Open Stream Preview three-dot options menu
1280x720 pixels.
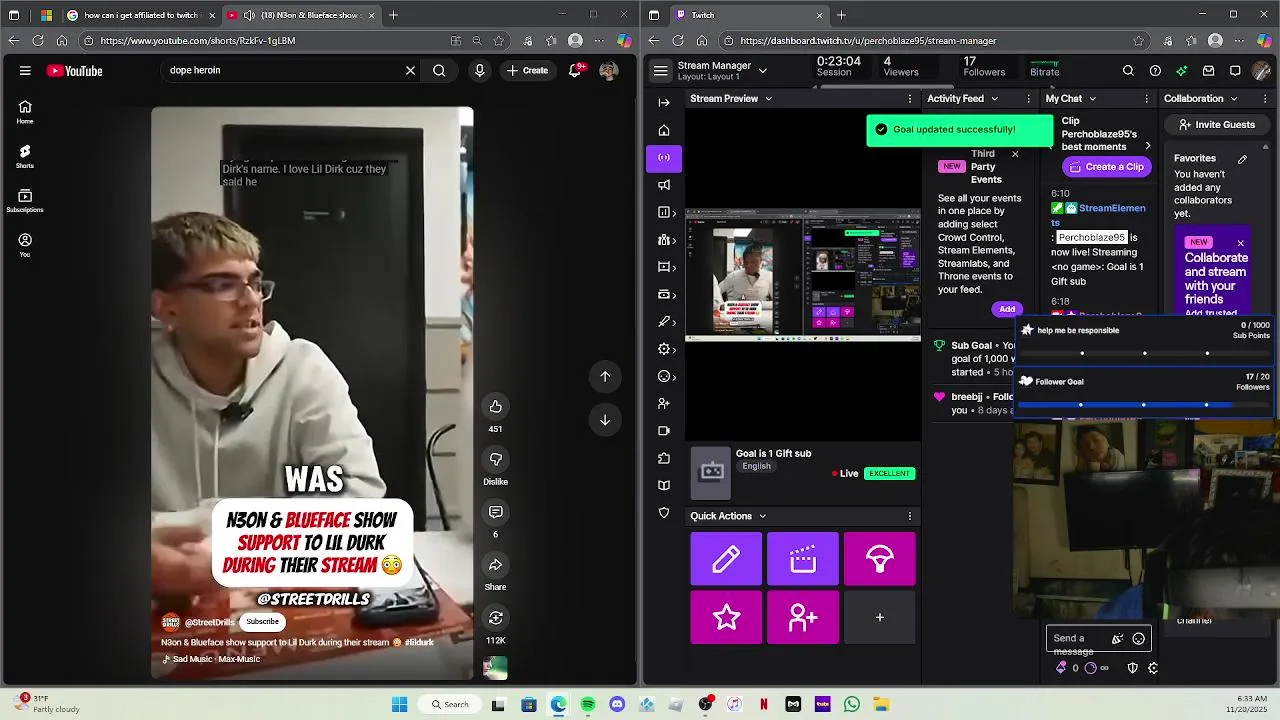click(x=910, y=98)
